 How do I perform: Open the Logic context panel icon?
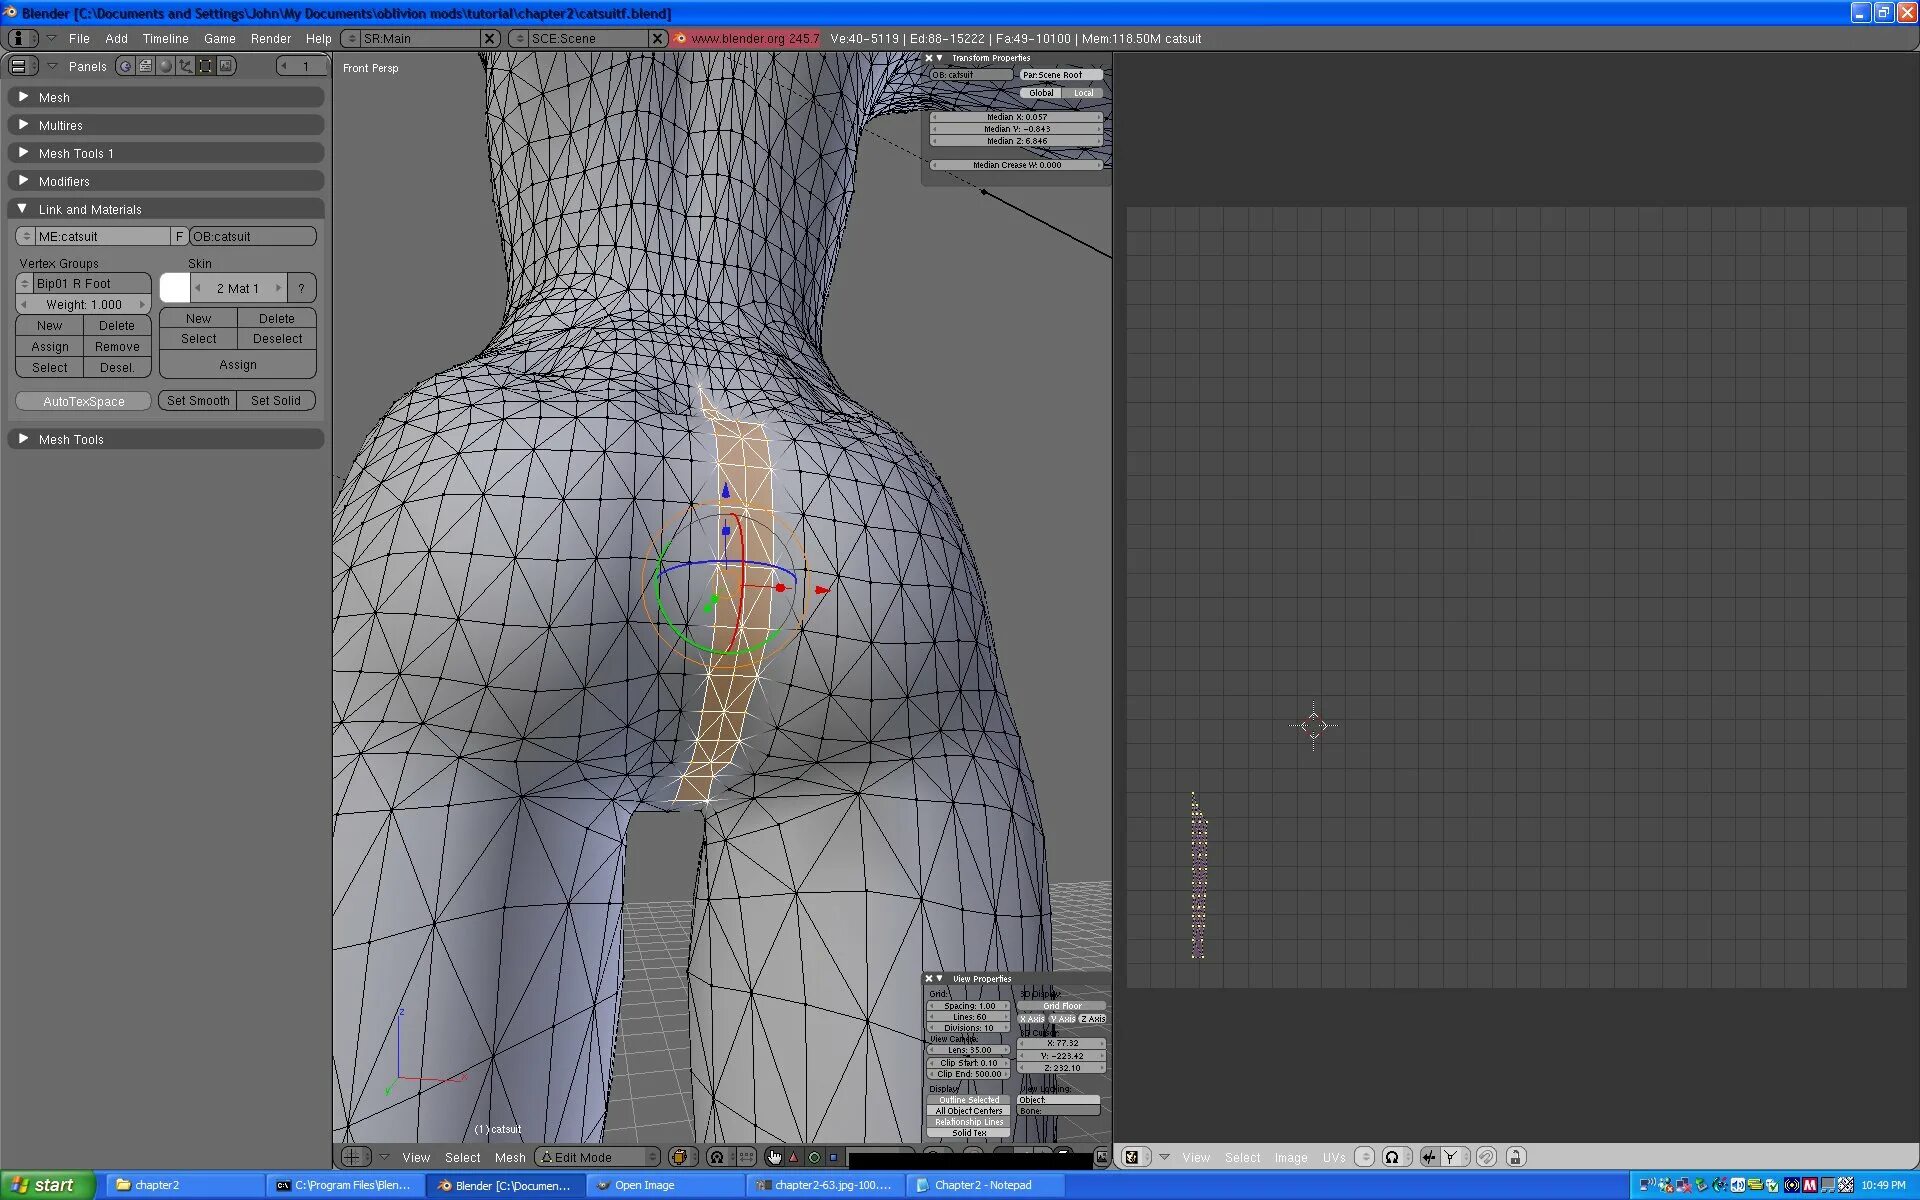coord(125,66)
